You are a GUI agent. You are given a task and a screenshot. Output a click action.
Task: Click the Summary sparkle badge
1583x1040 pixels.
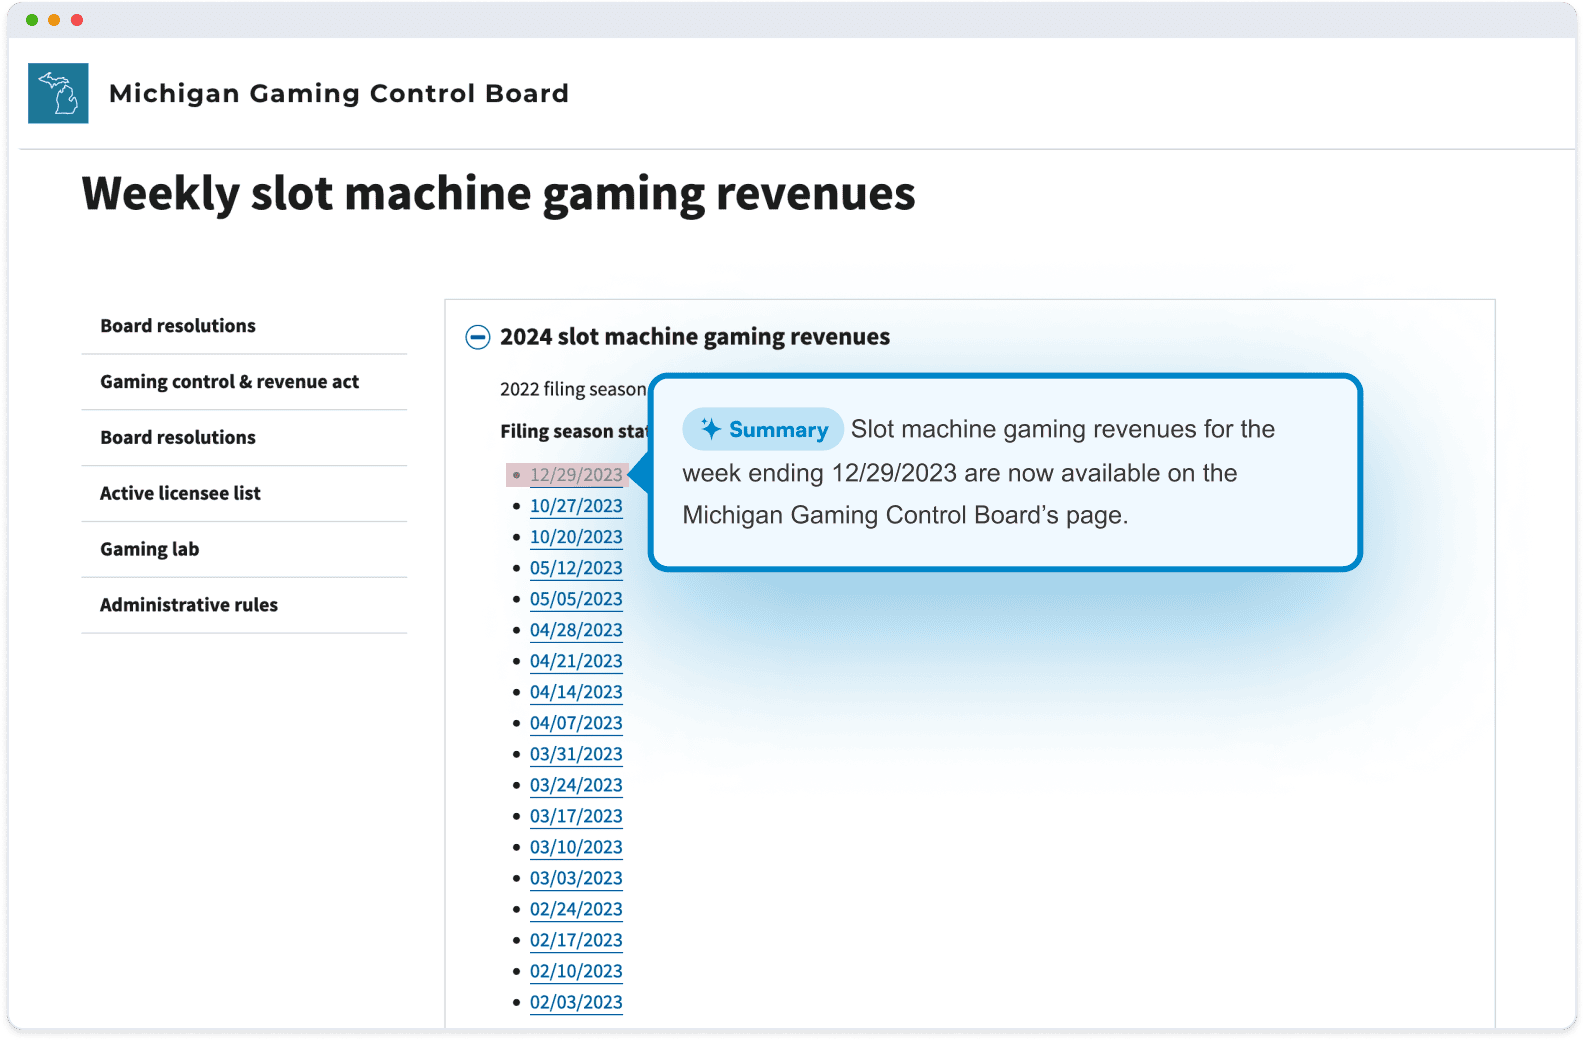coord(763,429)
